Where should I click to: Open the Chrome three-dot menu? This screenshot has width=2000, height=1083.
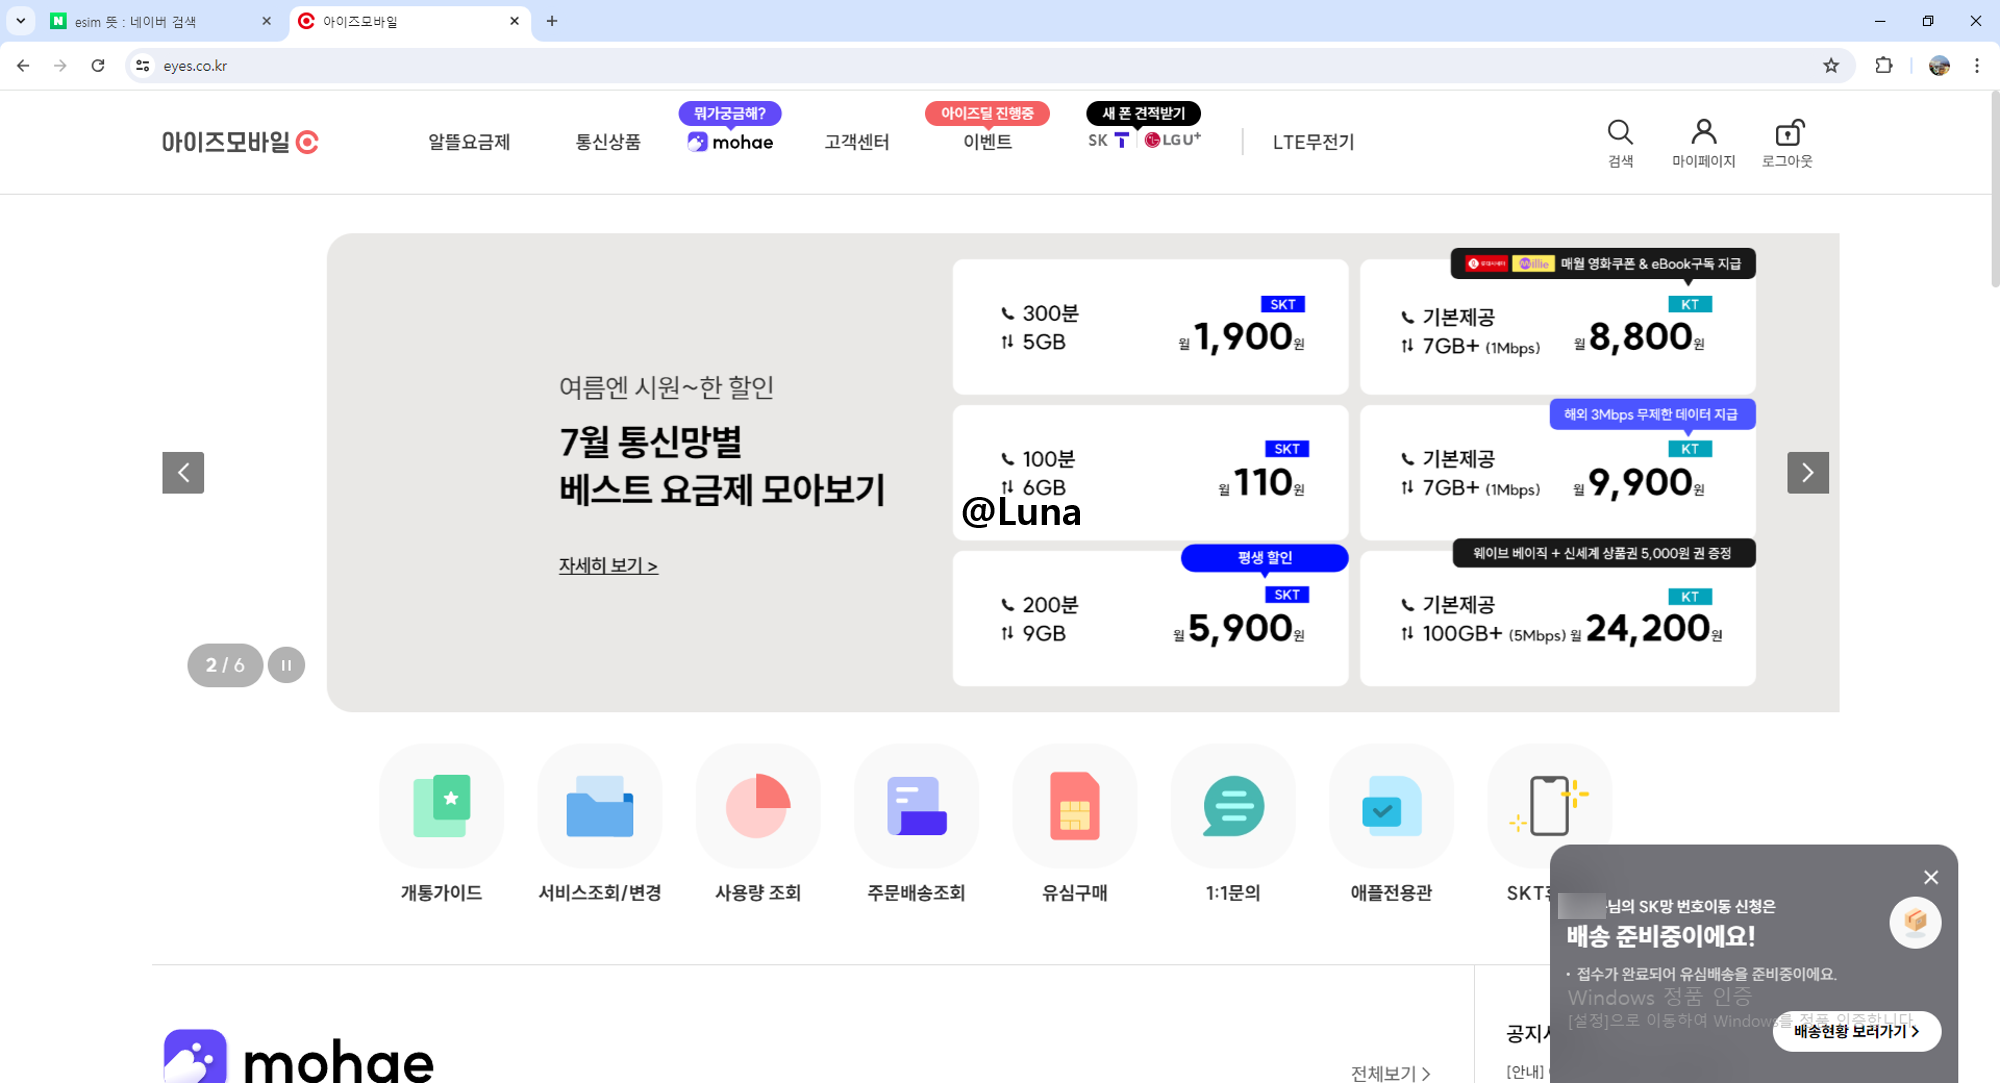tap(1977, 65)
